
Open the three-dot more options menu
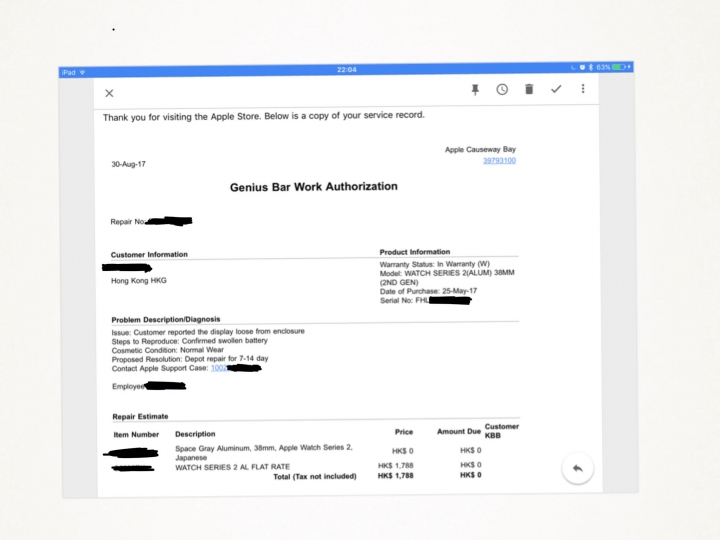tap(583, 88)
